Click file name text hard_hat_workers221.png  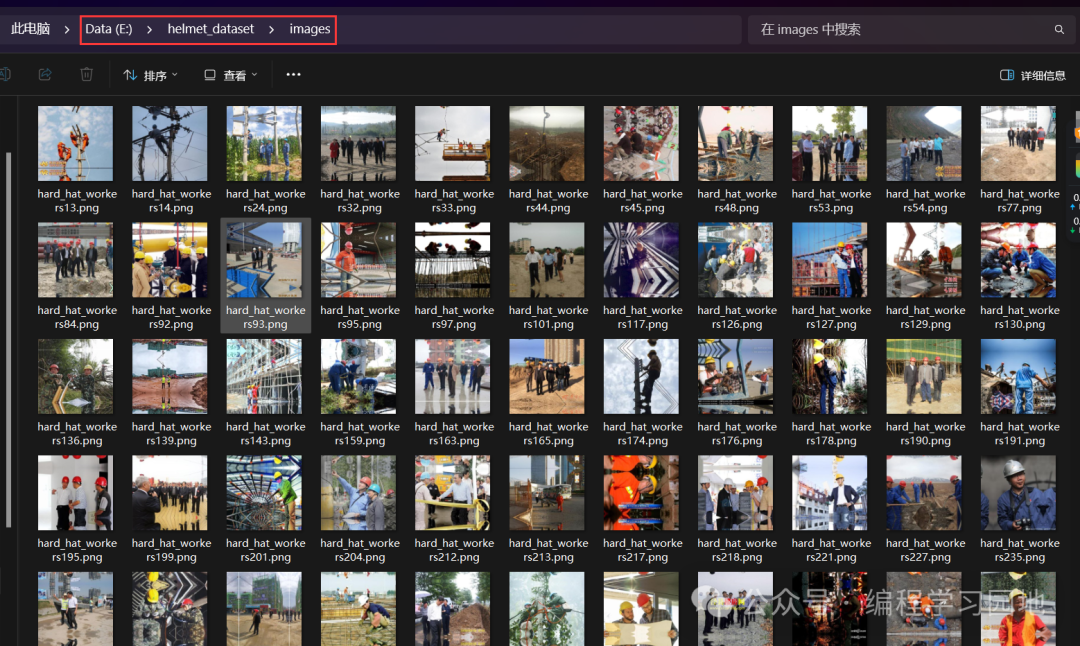pyautogui.click(x=831, y=550)
